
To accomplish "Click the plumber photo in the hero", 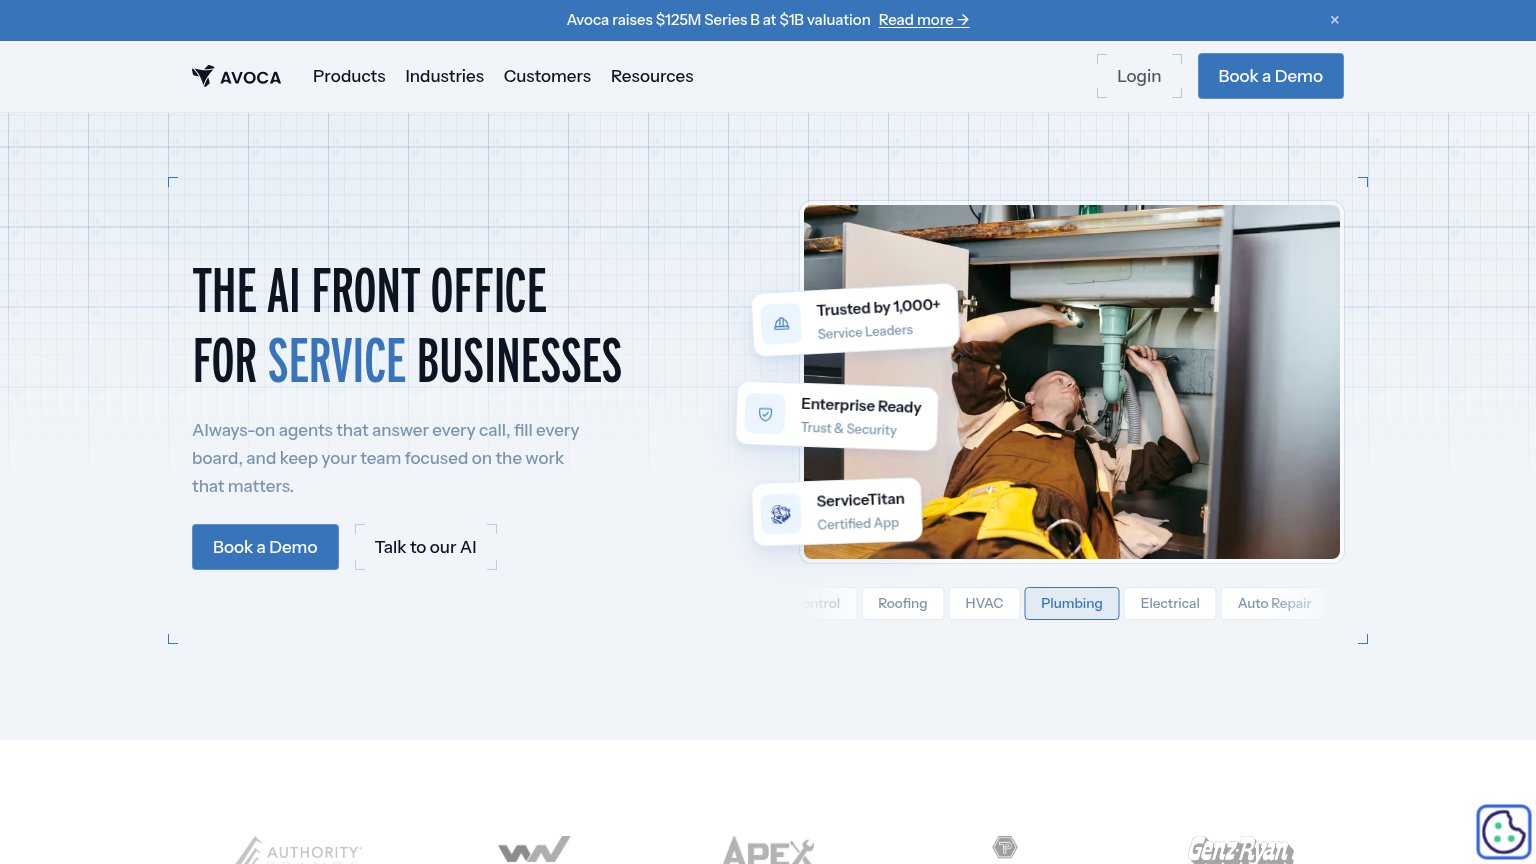I will click(x=1072, y=382).
